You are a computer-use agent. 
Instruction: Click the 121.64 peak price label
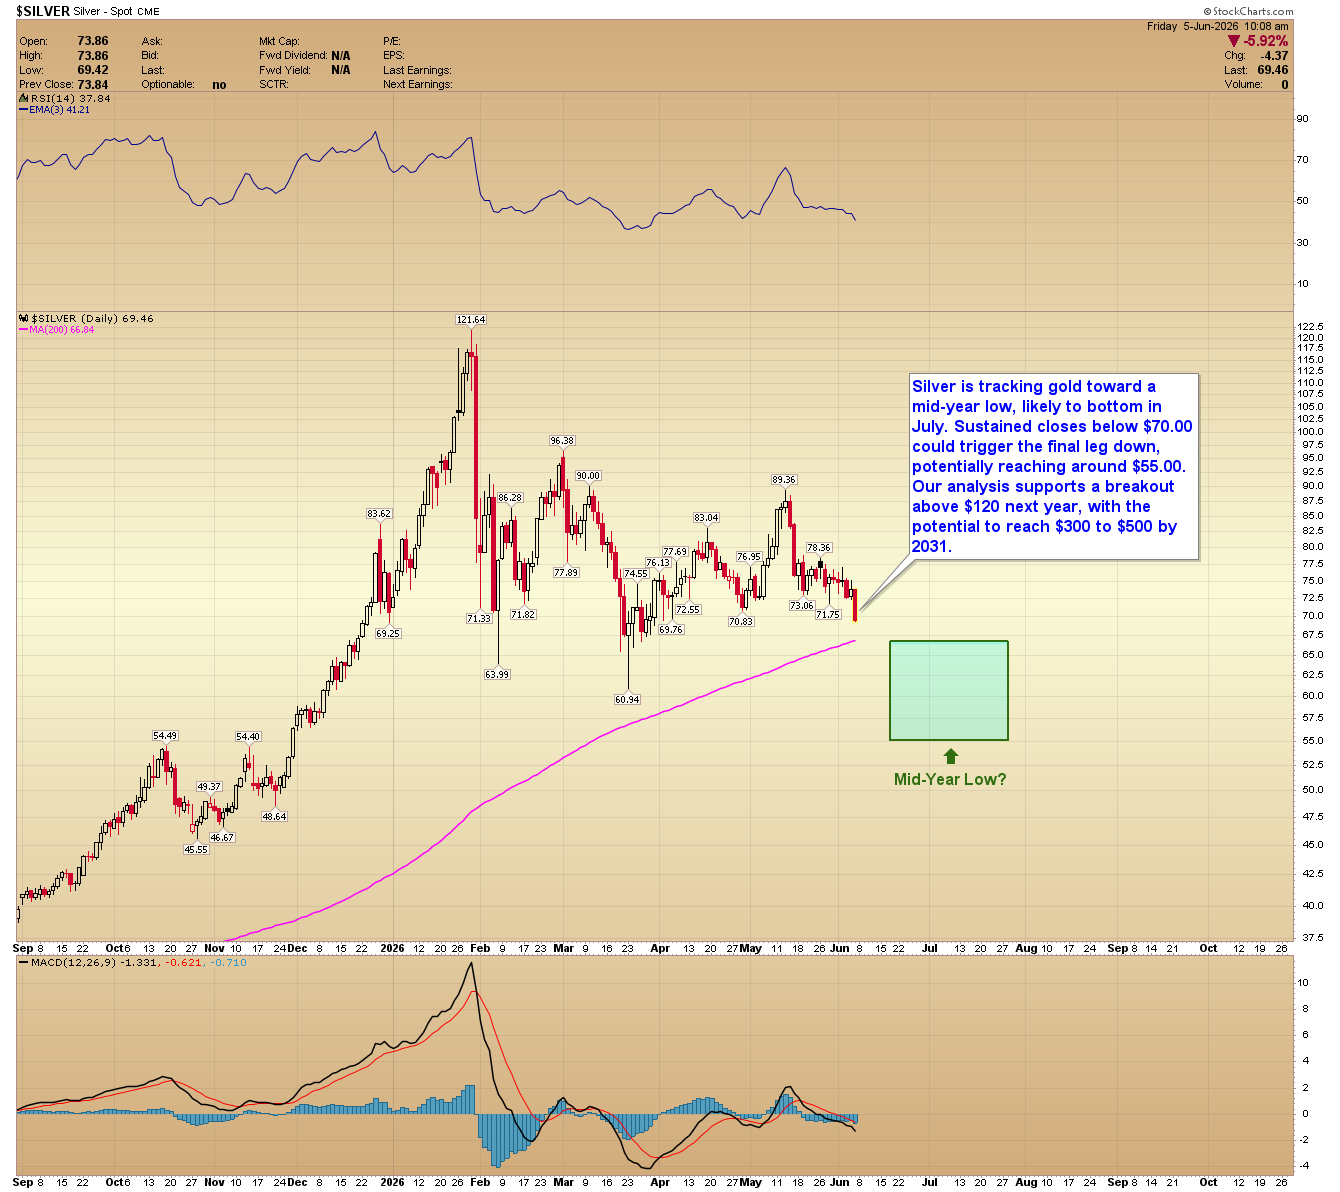(x=471, y=320)
